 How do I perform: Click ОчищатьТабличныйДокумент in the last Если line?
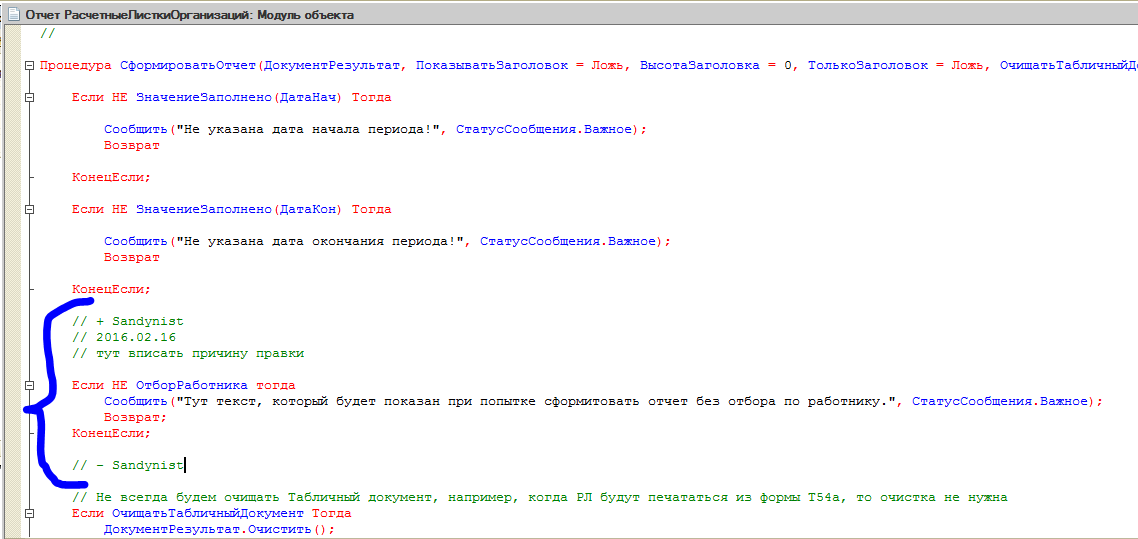[208, 514]
